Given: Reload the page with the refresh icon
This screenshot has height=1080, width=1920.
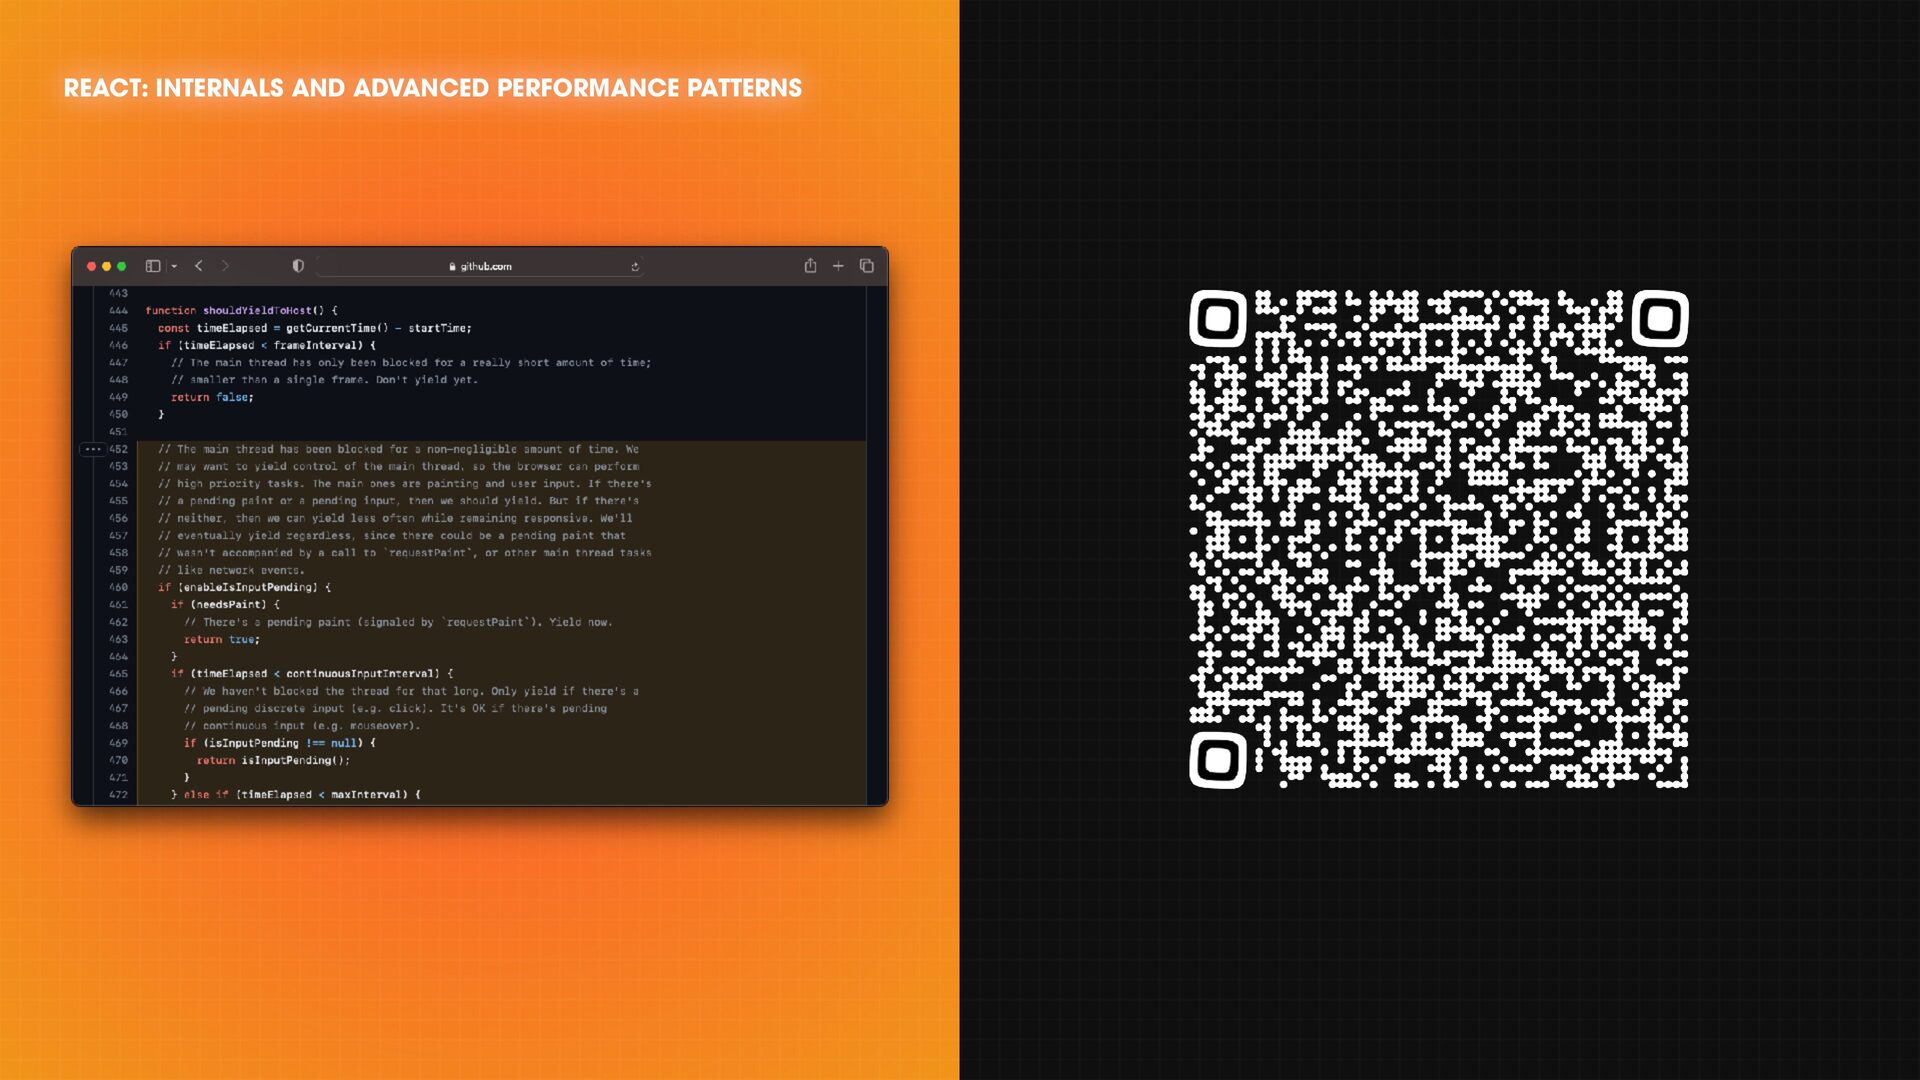Looking at the screenshot, I should (635, 267).
